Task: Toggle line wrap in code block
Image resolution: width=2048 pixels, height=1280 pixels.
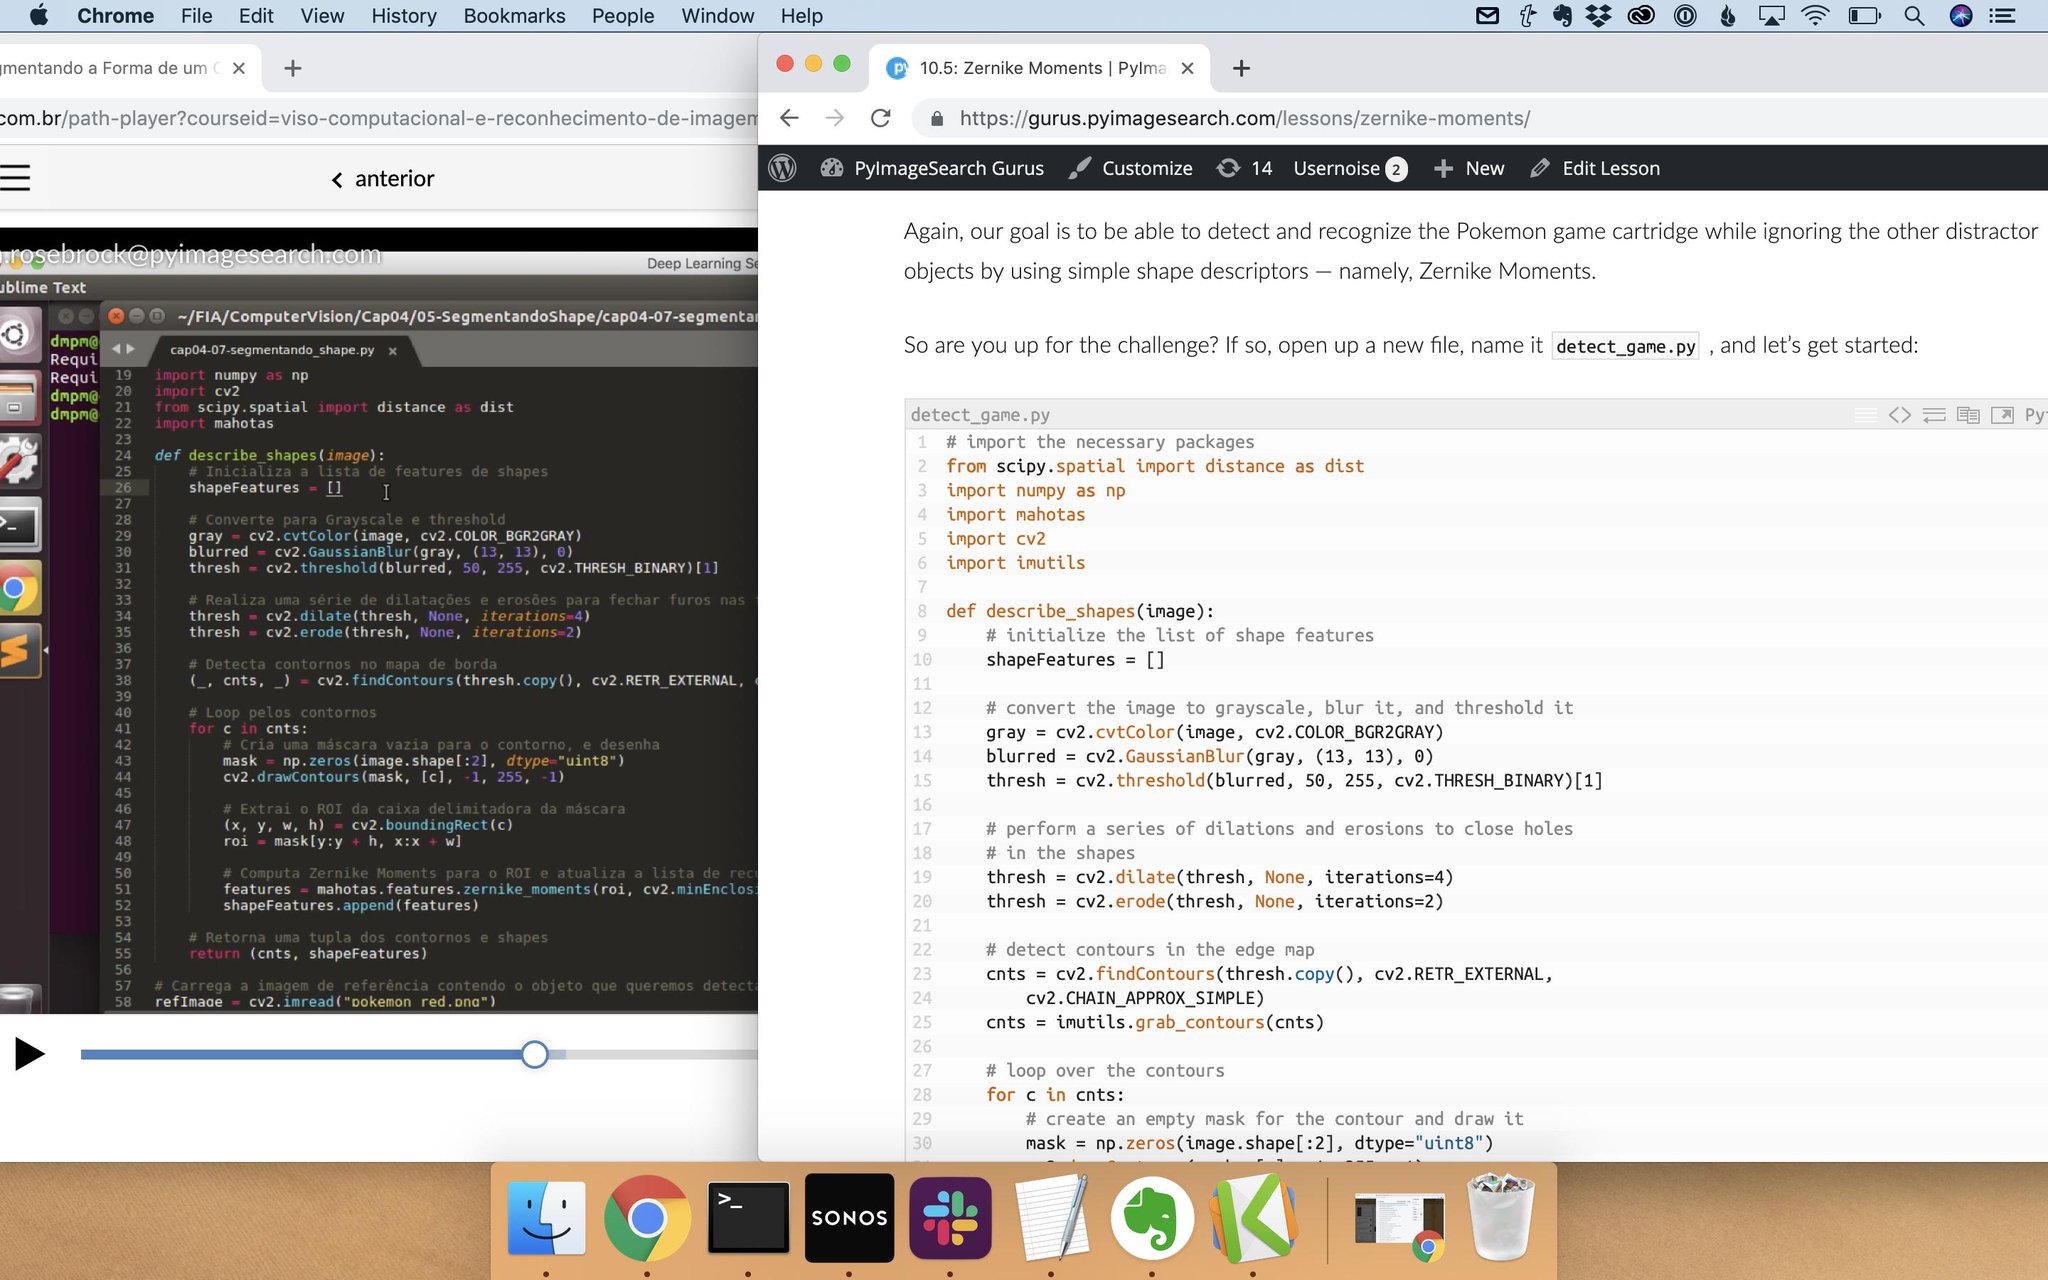Action: click(x=1934, y=415)
